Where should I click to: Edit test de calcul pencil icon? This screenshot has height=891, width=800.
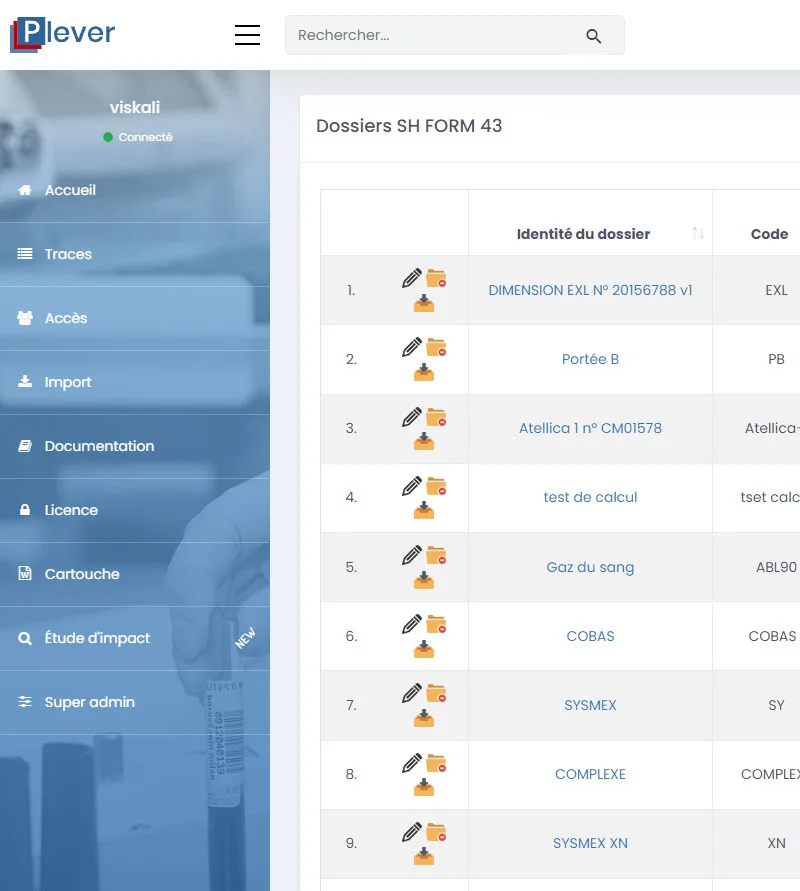tap(411, 486)
